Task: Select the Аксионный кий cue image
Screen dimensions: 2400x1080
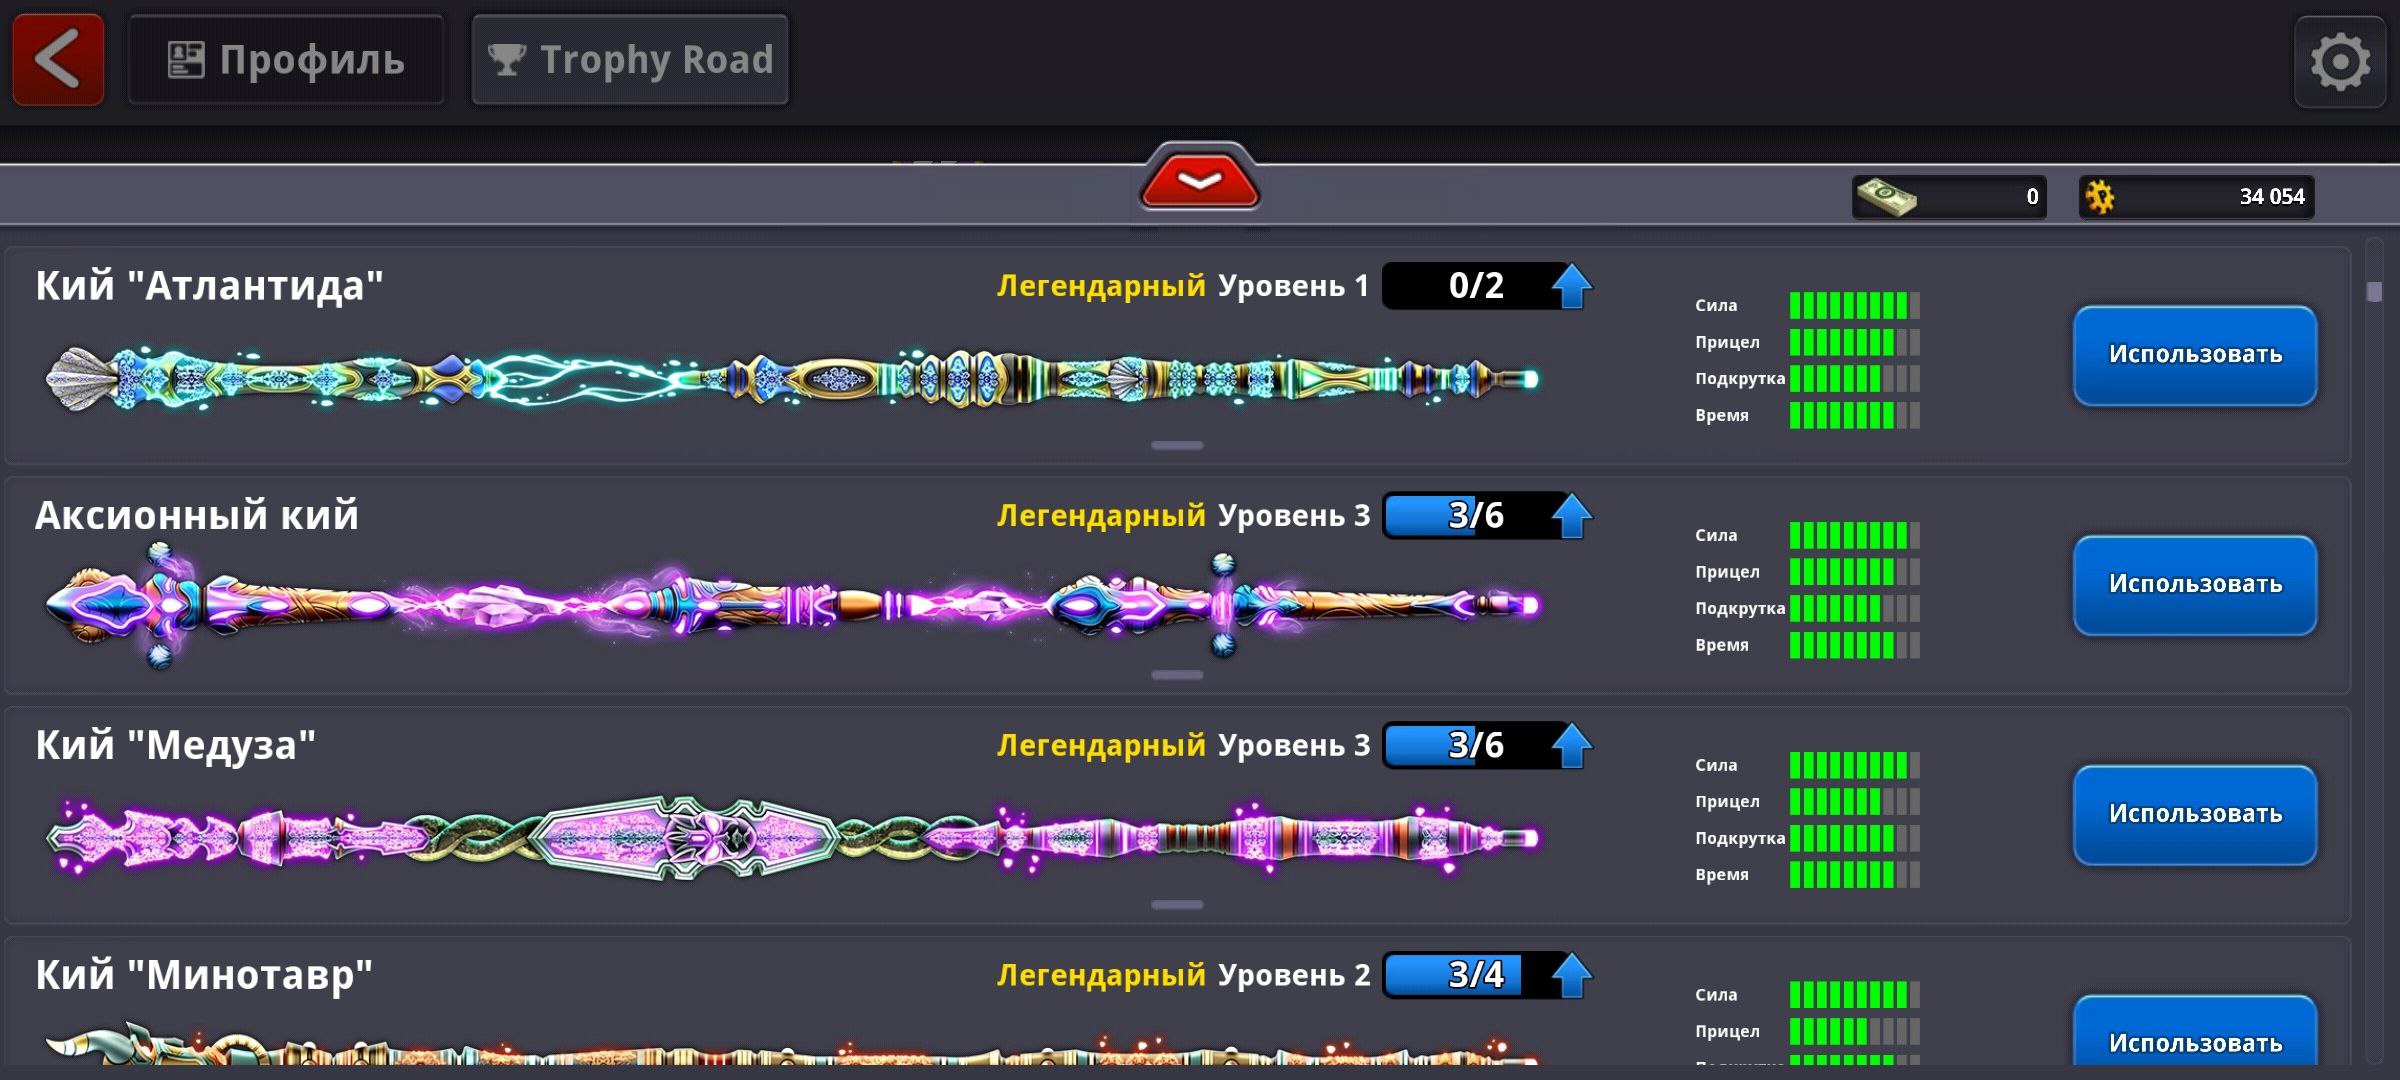Action: [792, 605]
